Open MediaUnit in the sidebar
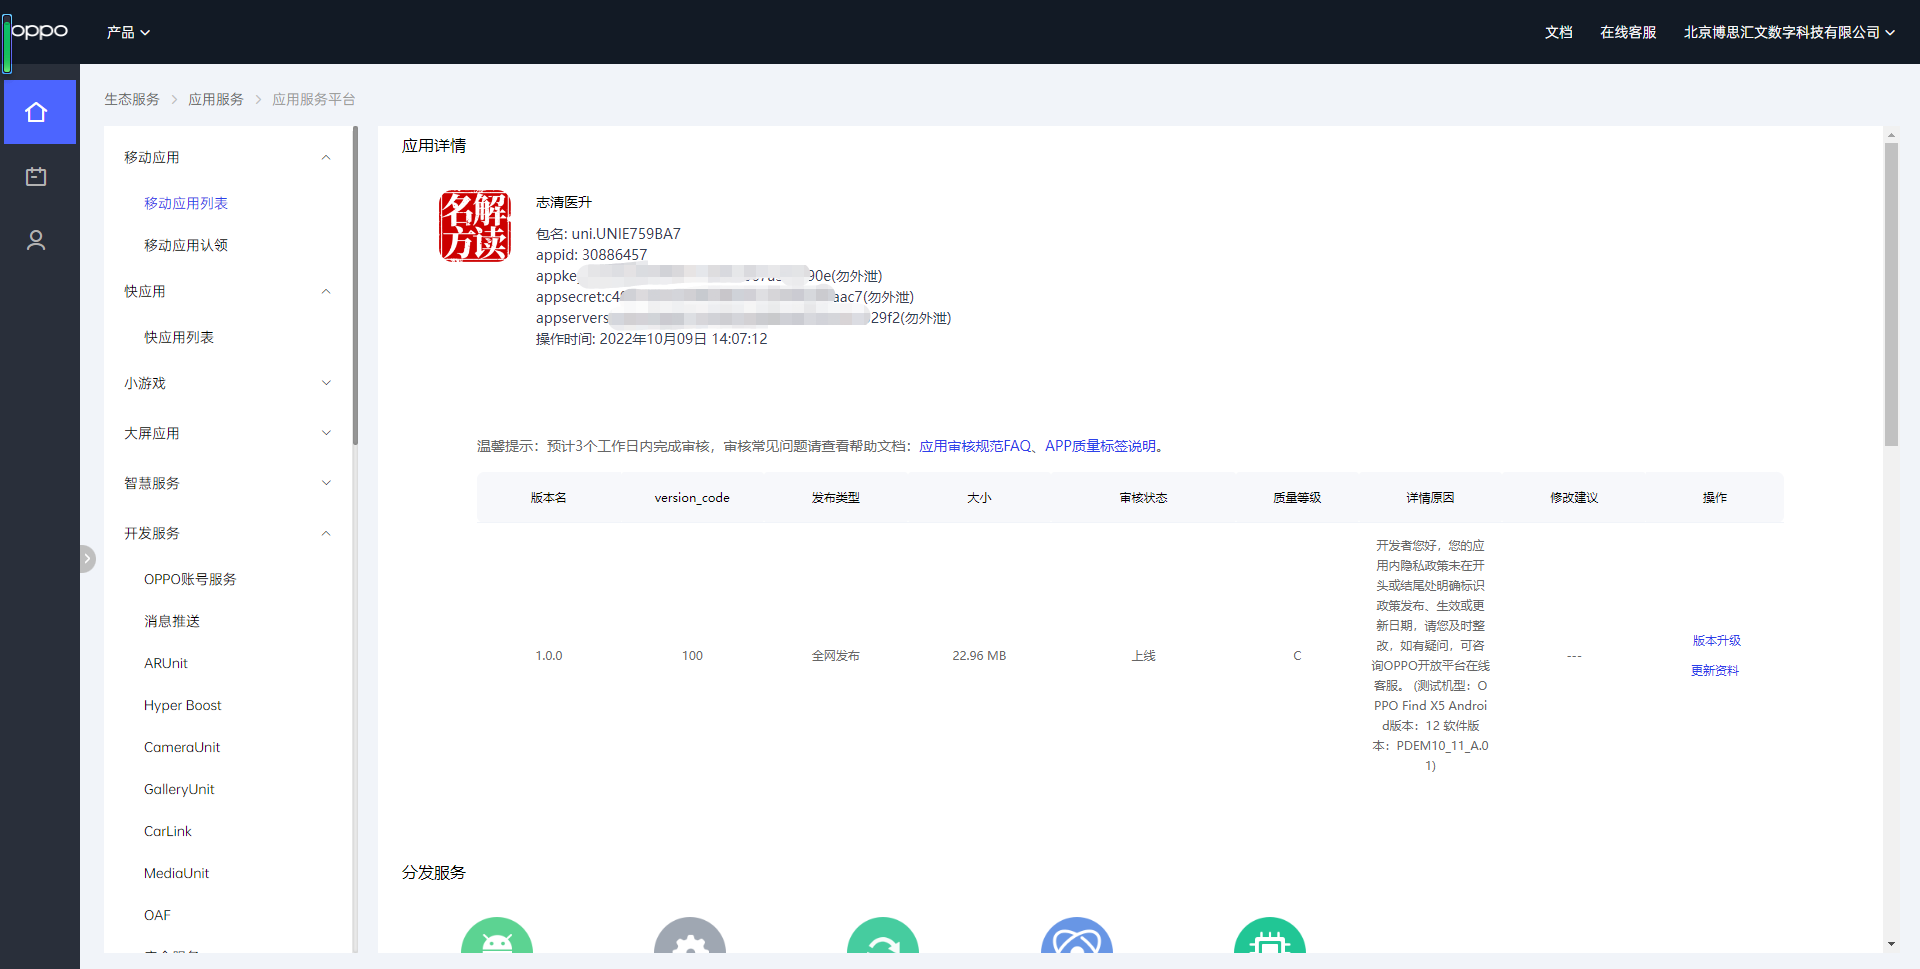The height and width of the screenshot is (969, 1920). tap(177, 873)
